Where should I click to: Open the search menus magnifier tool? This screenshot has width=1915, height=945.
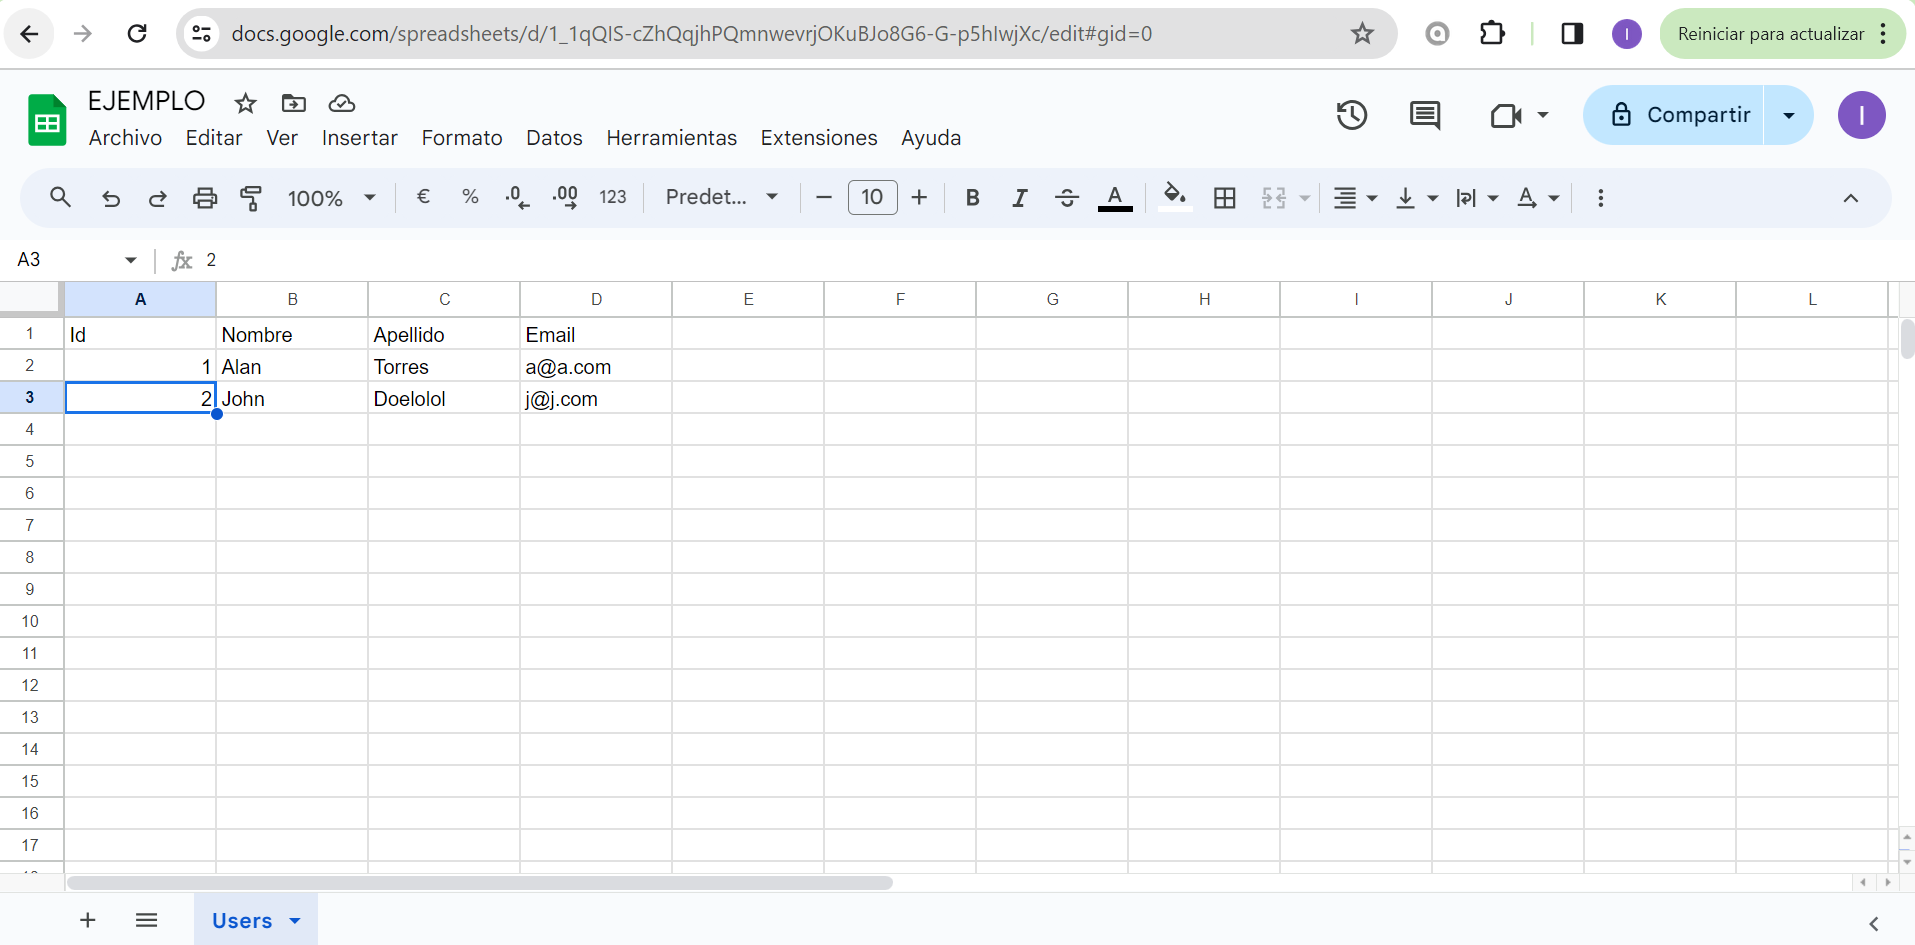[x=60, y=198]
